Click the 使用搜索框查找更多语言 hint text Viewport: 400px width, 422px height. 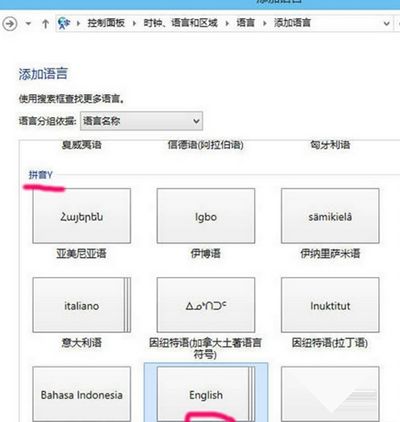point(71,99)
